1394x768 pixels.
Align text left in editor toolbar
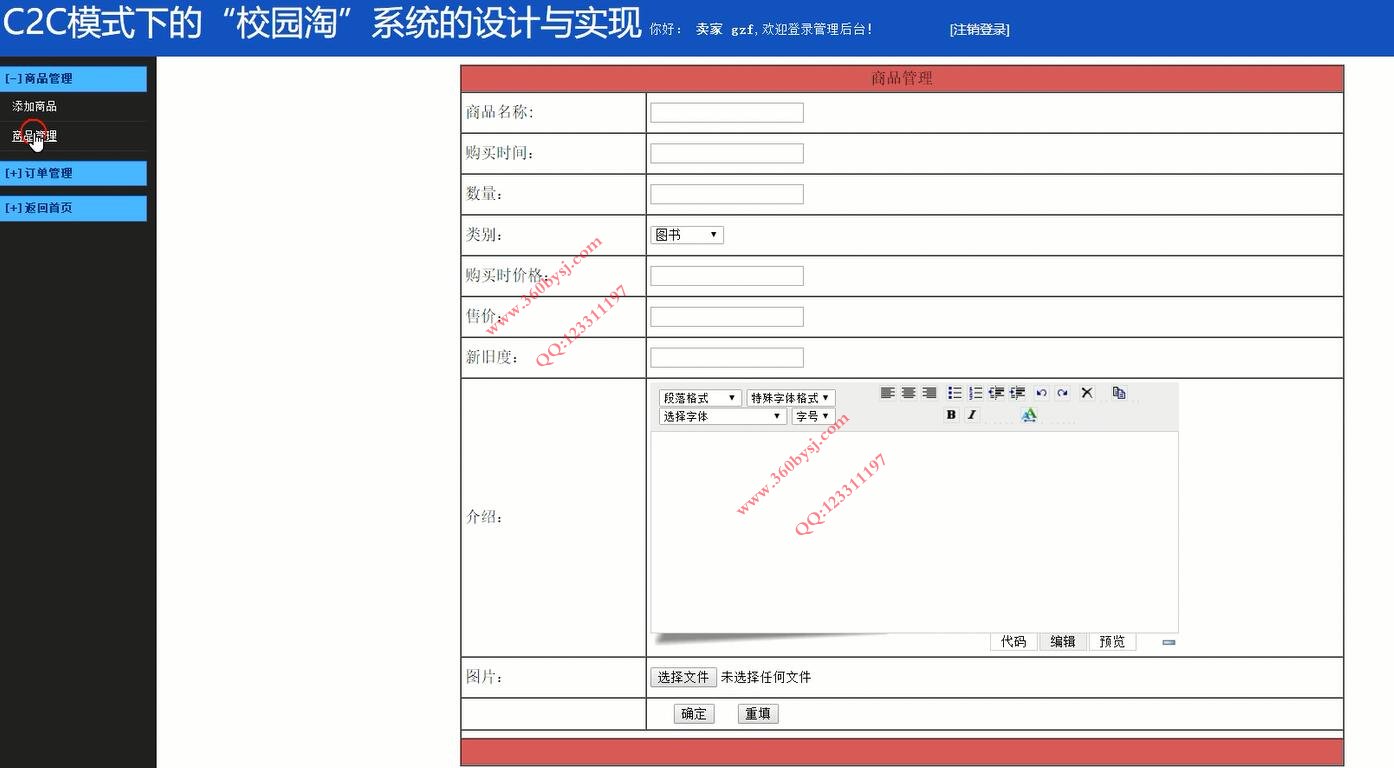(x=887, y=393)
